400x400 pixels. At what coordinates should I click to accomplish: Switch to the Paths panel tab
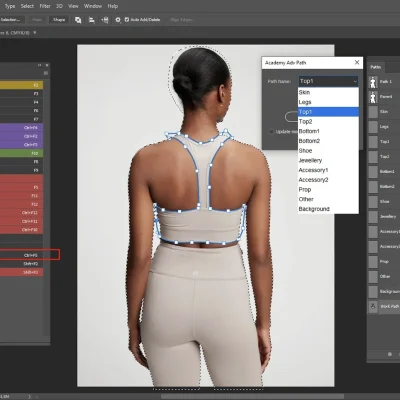[376, 67]
